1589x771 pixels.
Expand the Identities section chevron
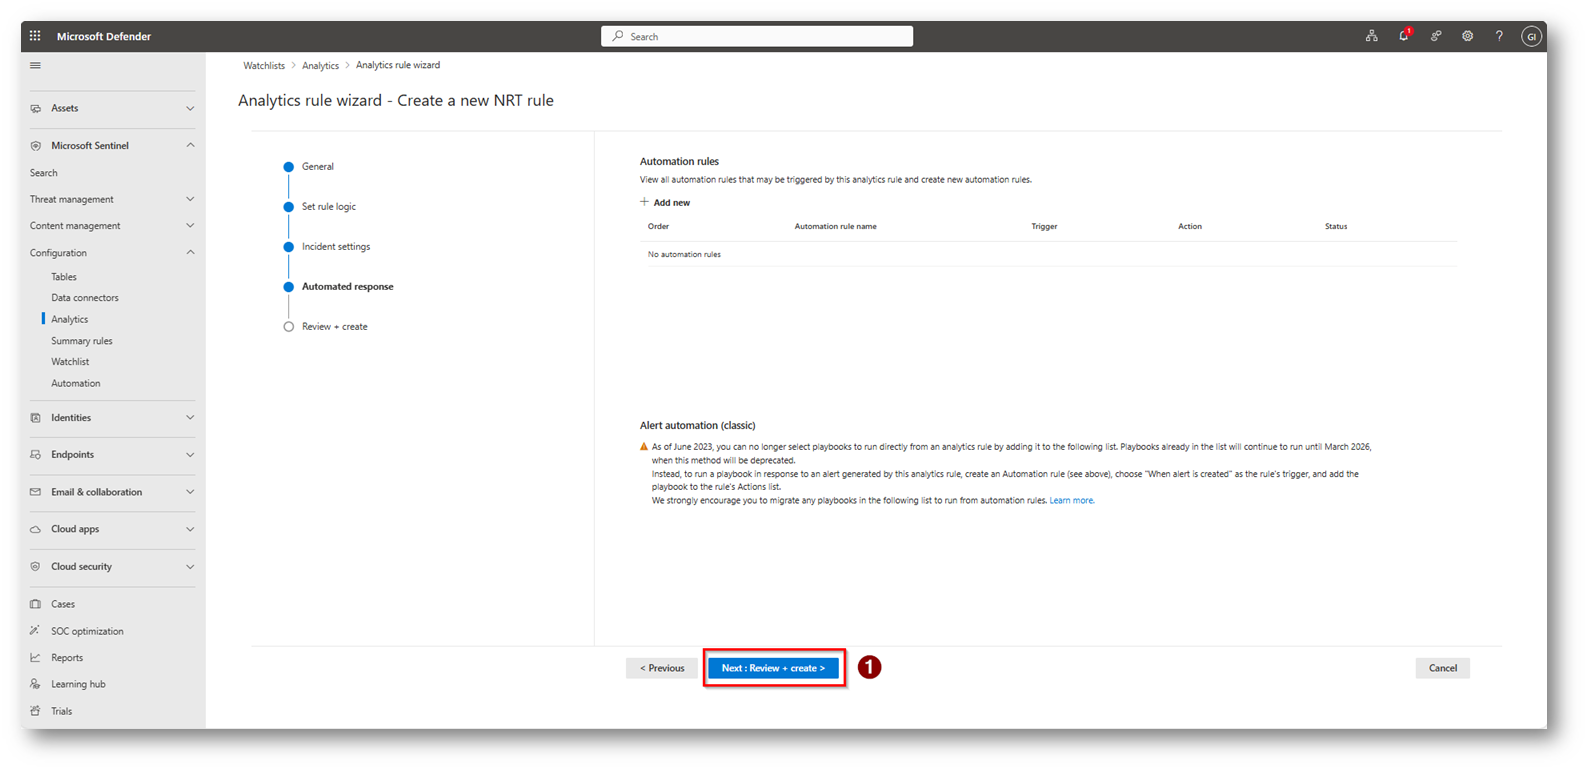tap(190, 418)
